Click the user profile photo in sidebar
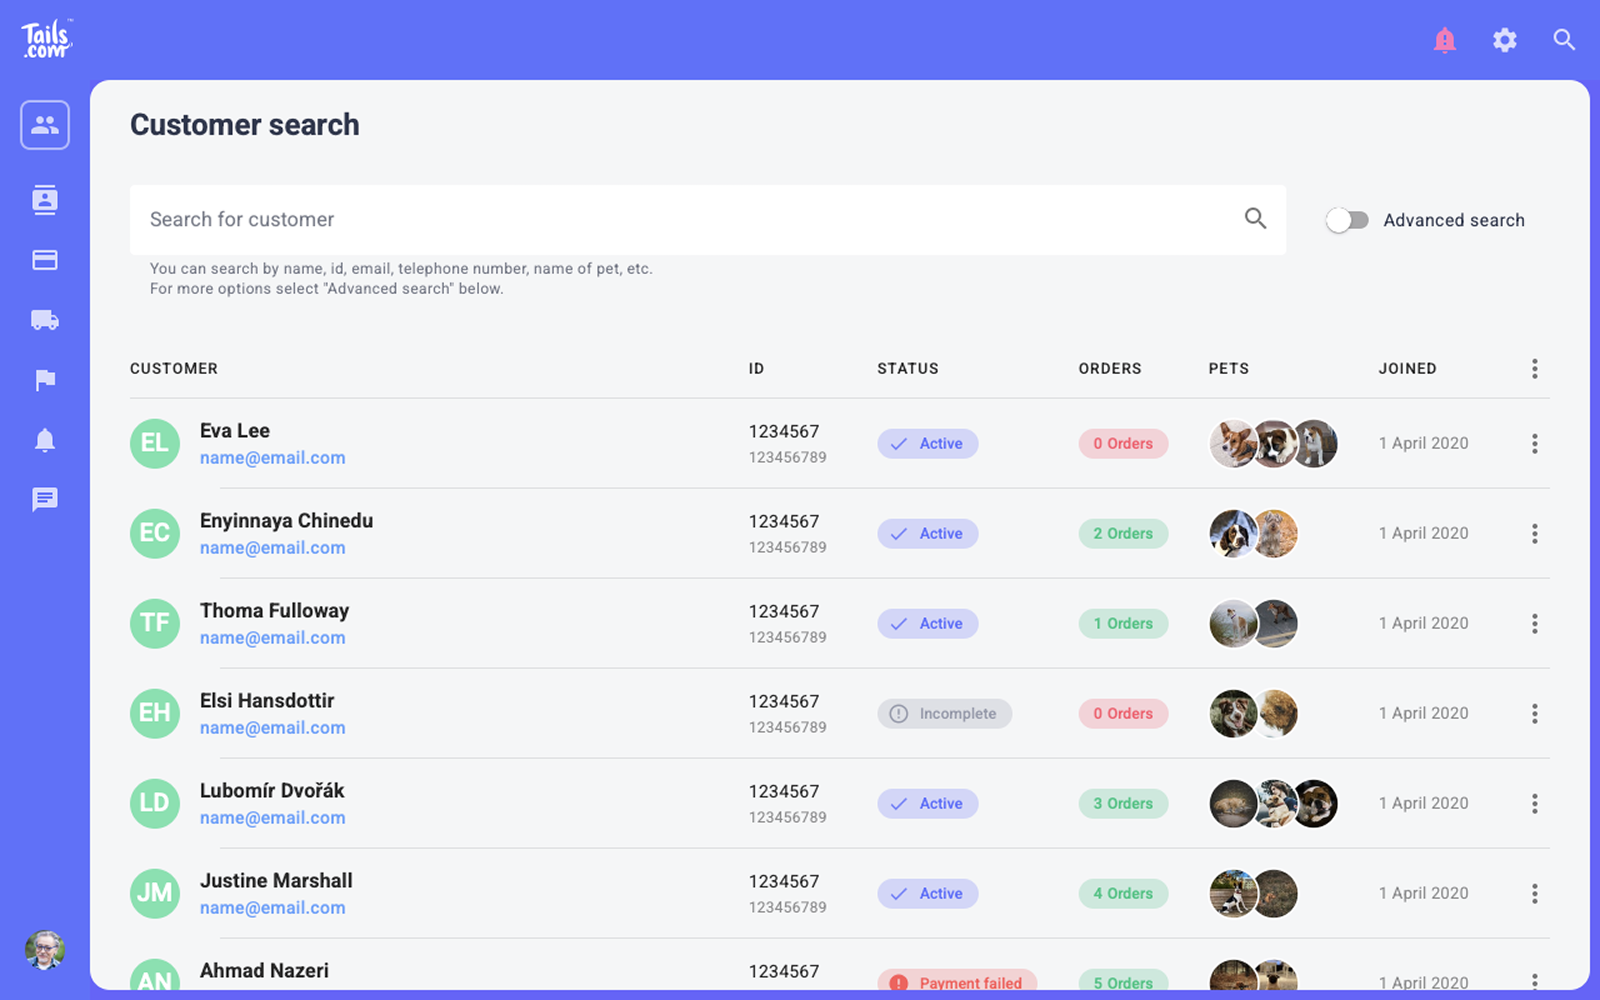The image size is (1600, 1000). coord(45,950)
